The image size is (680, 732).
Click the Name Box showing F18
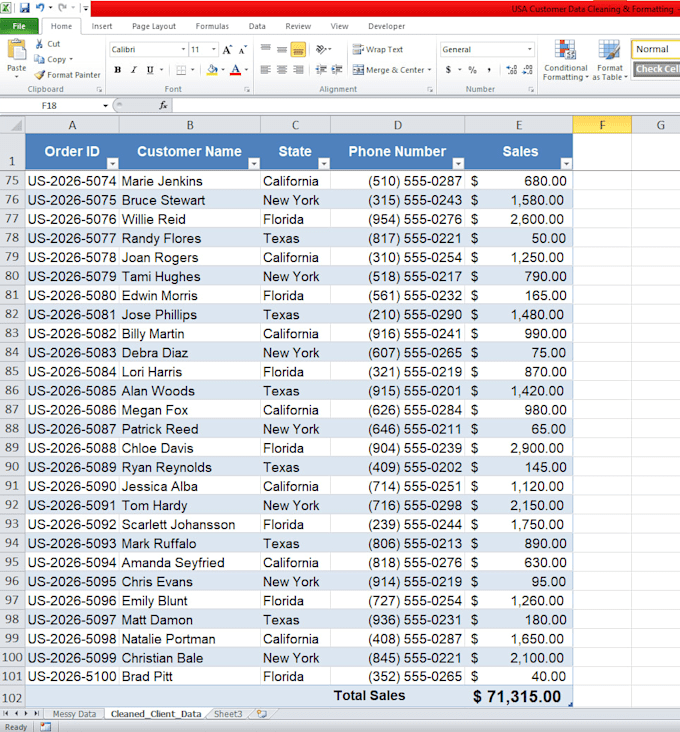click(x=49, y=106)
